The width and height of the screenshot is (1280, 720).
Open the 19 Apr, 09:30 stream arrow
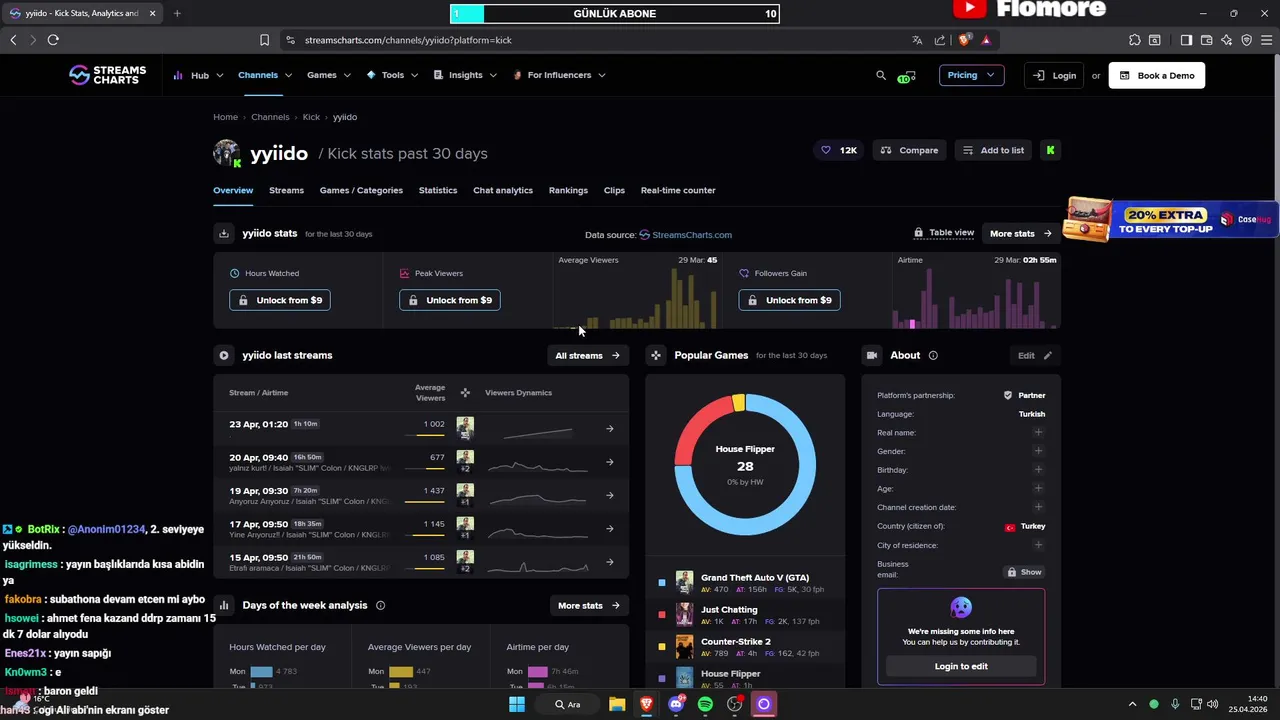[610, 495]
